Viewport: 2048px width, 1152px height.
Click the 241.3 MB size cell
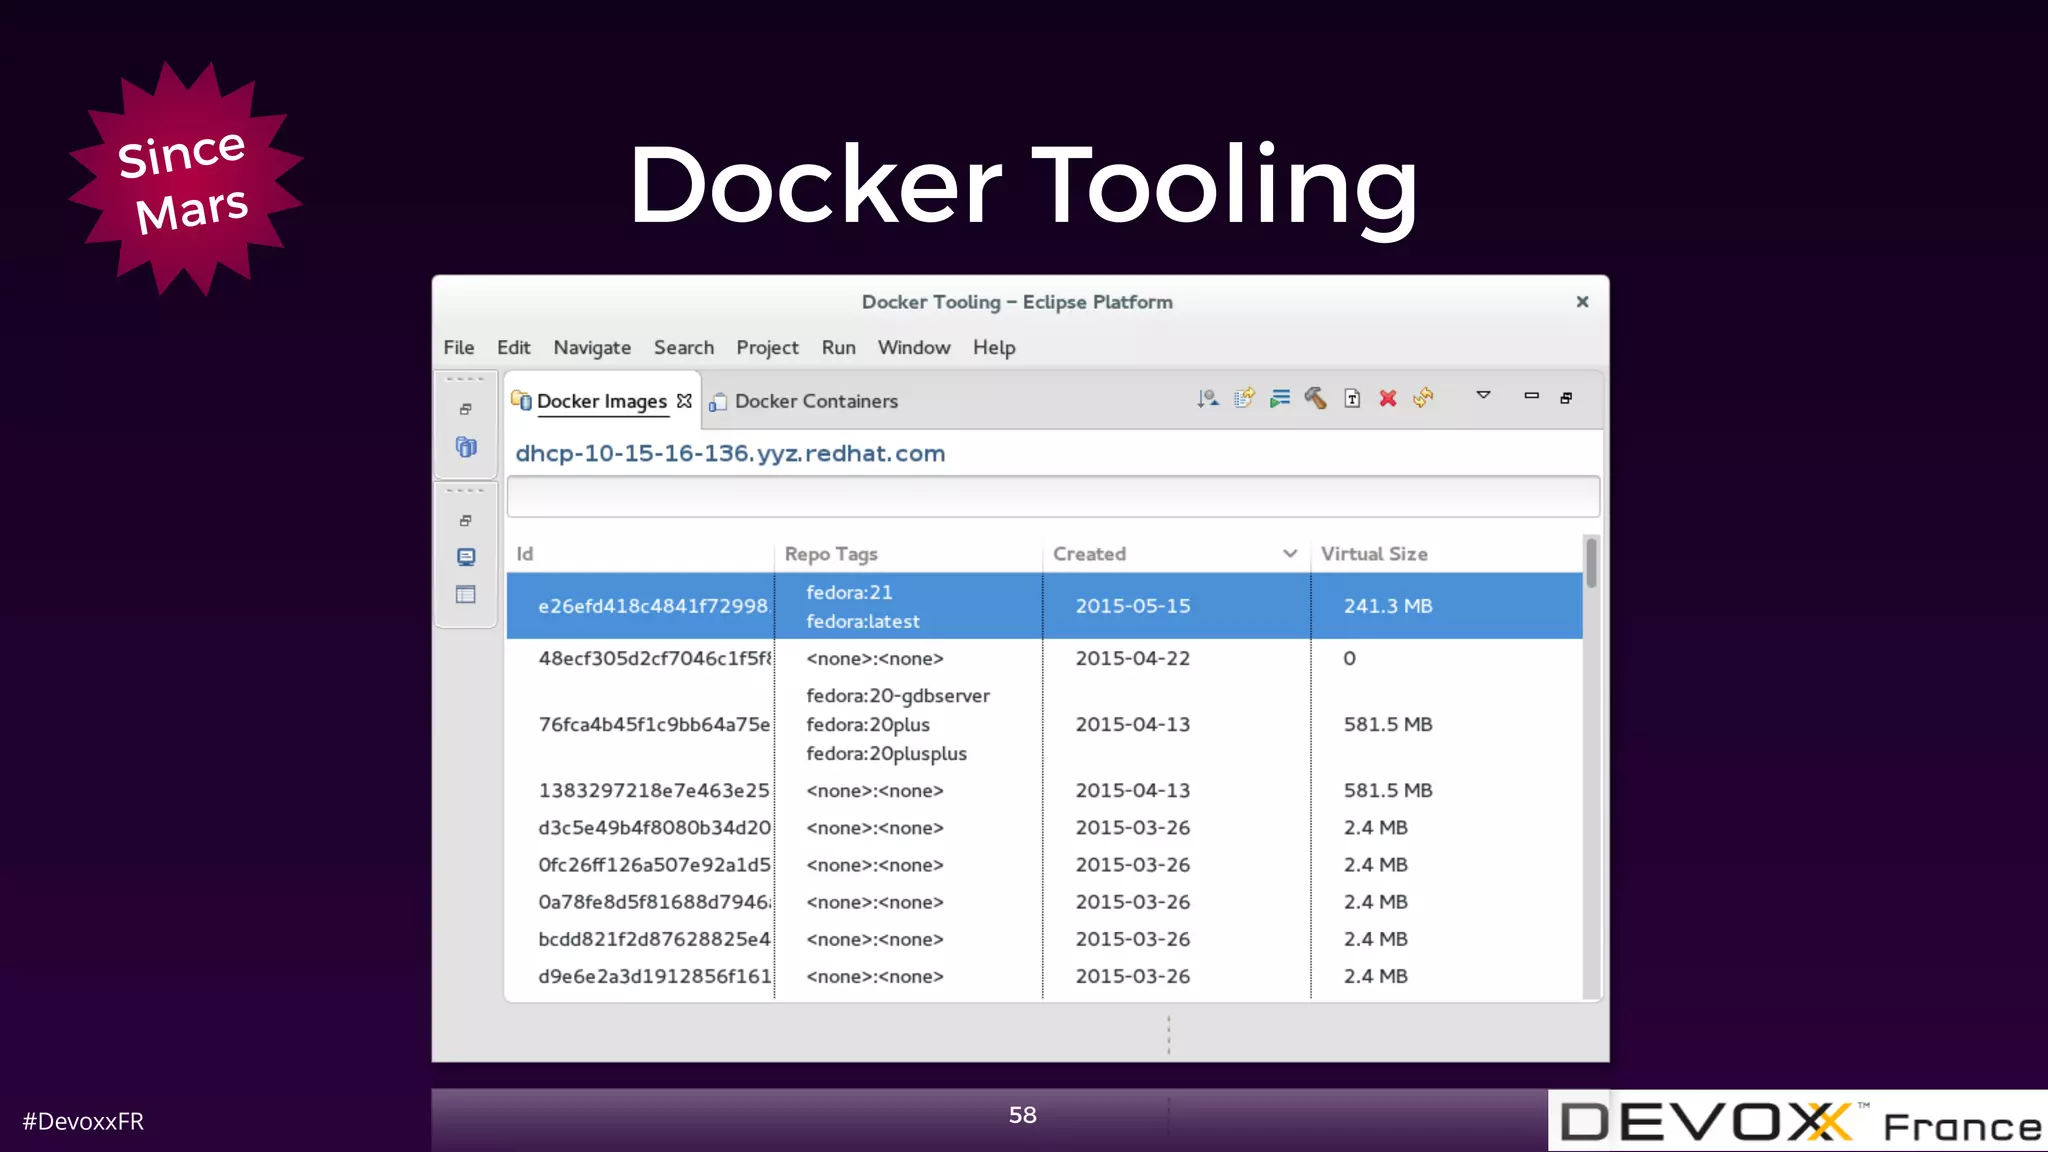[x=1388, y=606]
